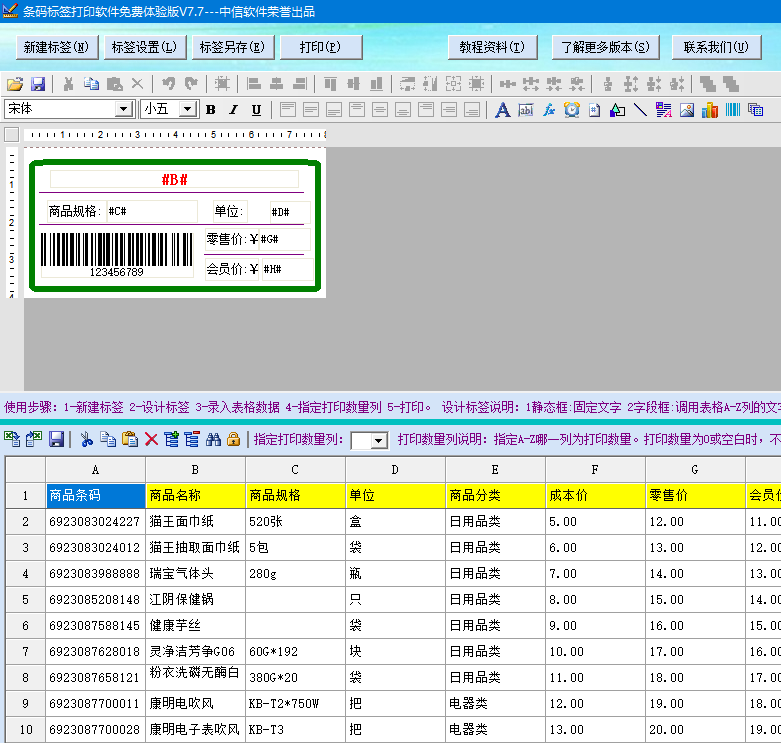
Task: Select the #B# field on label
Action: coord(174,179)
